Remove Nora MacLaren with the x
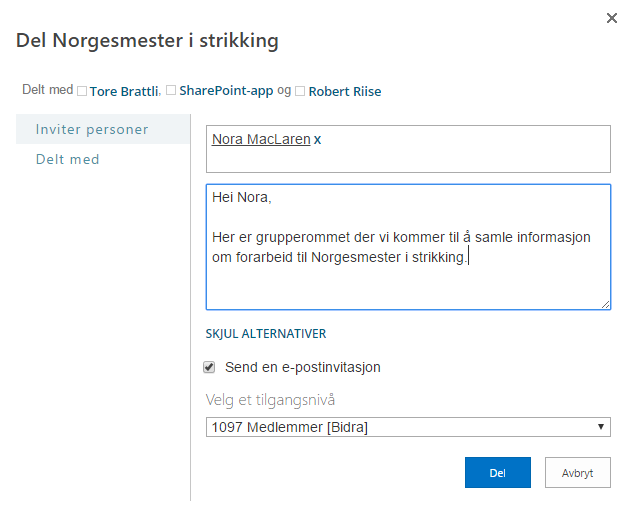630x510 pixels. pyautogui.click(x=318, y=139)
